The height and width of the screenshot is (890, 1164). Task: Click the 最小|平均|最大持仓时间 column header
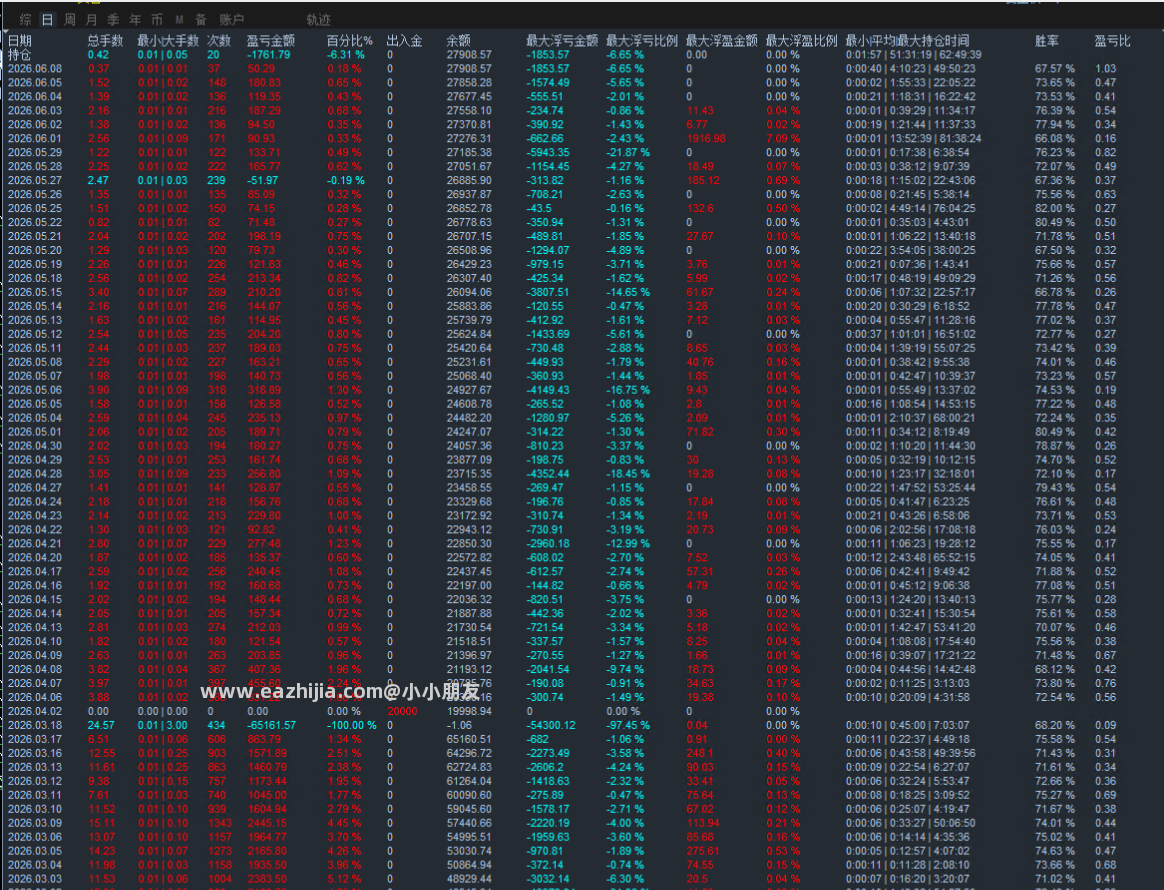[907, 41]
